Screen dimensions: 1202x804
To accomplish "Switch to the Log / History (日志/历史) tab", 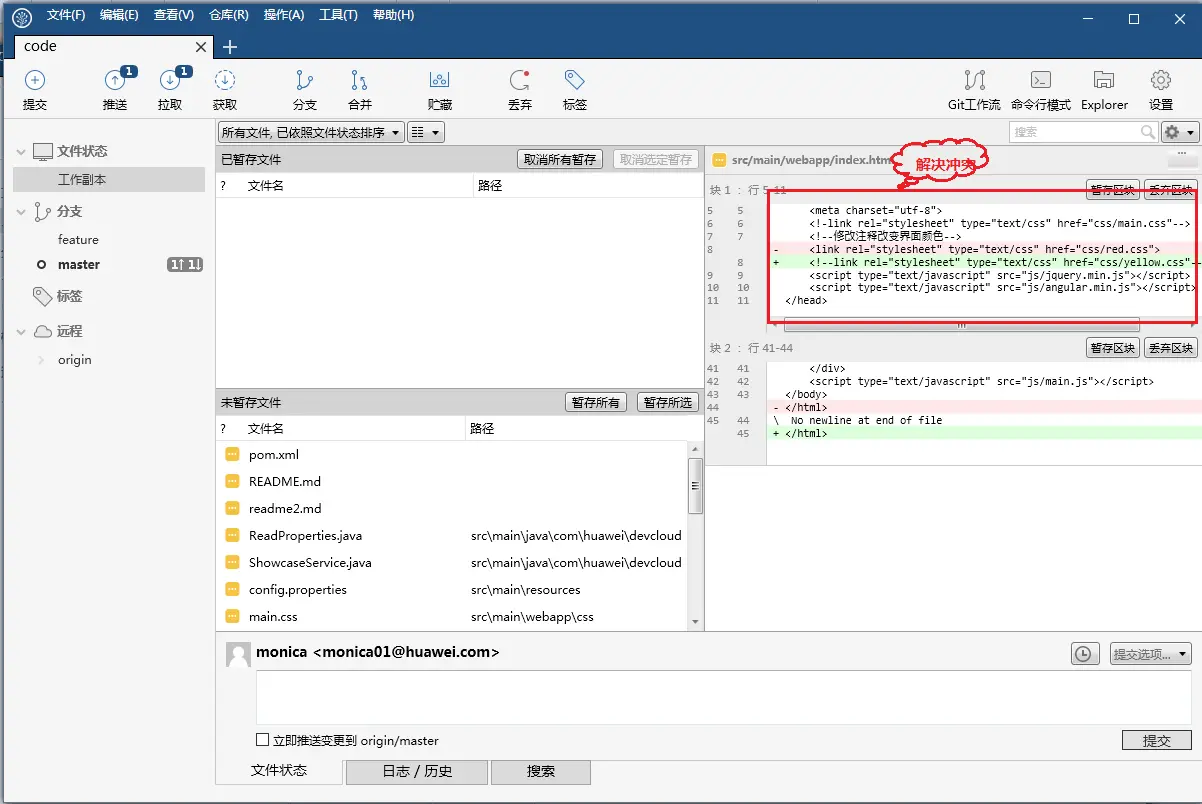I will (417, 772).
